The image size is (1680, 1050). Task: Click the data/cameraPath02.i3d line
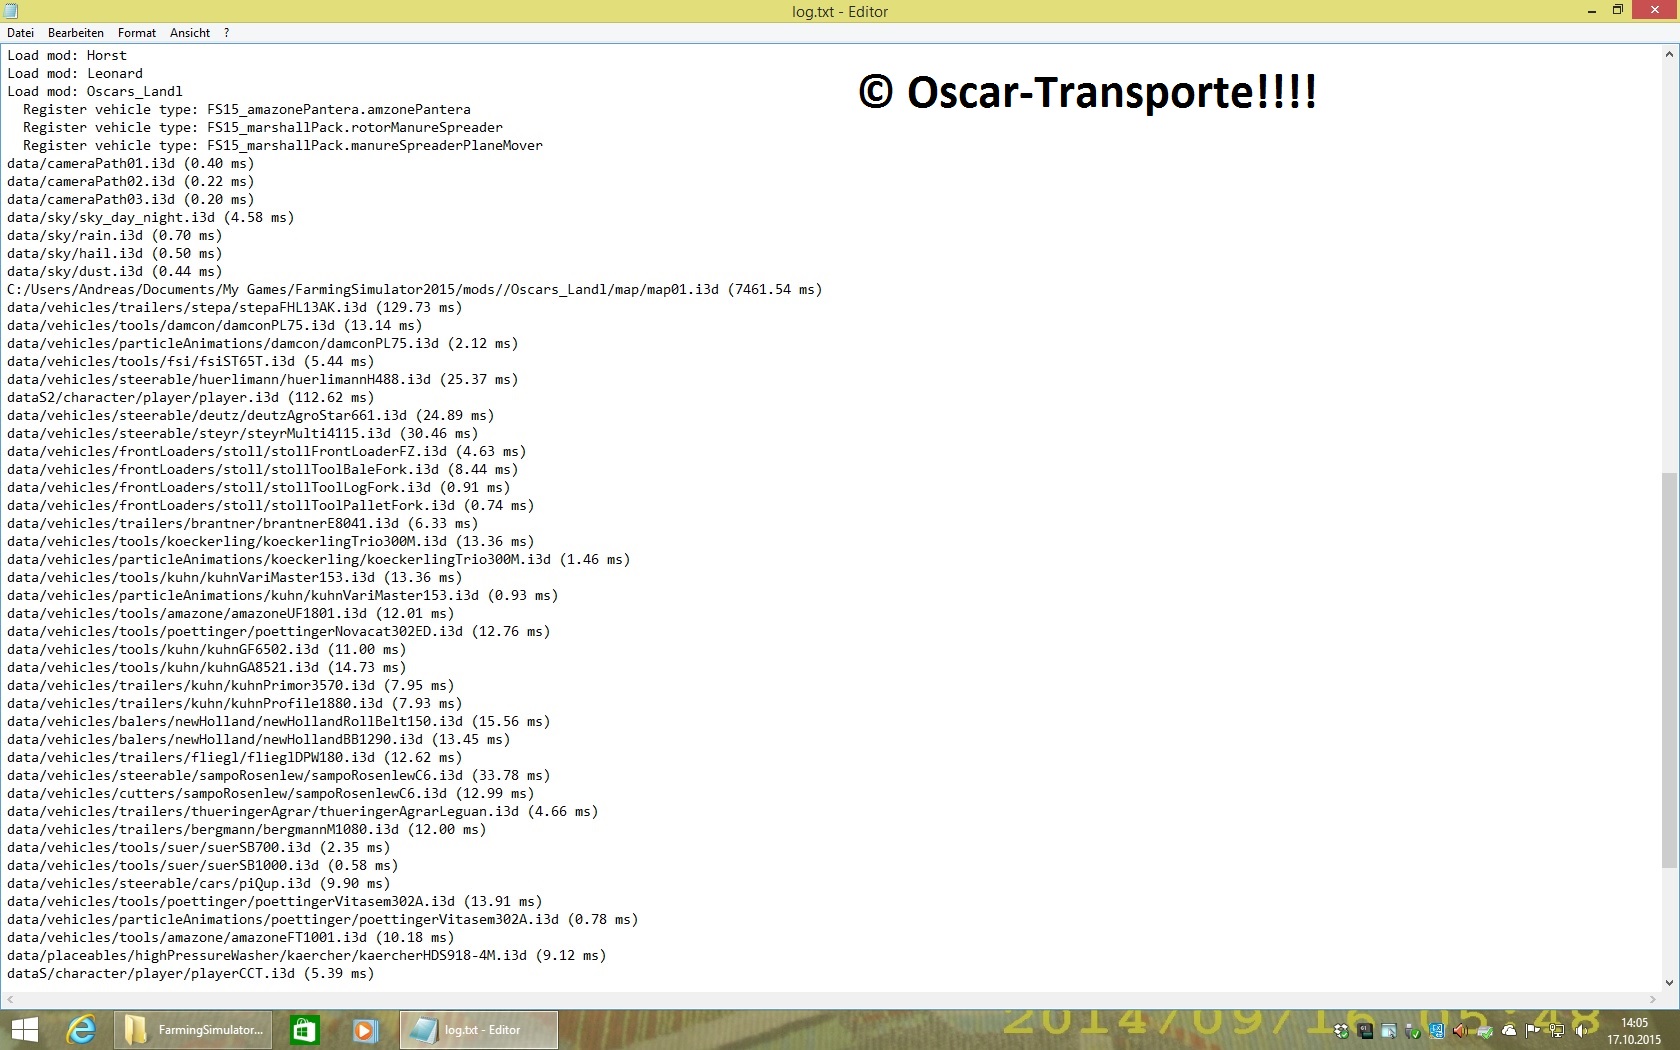click(x=131, y=182)
